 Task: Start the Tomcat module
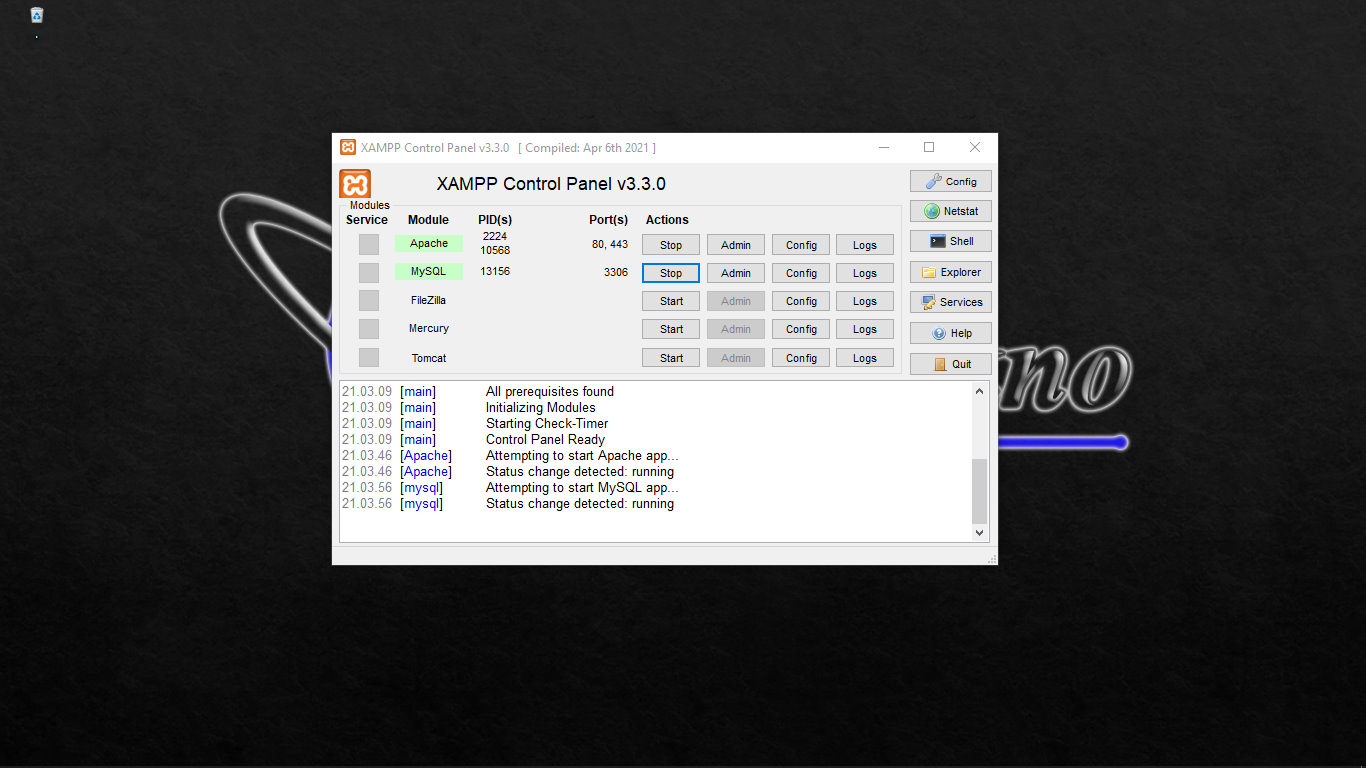click(x=671, y=358)
